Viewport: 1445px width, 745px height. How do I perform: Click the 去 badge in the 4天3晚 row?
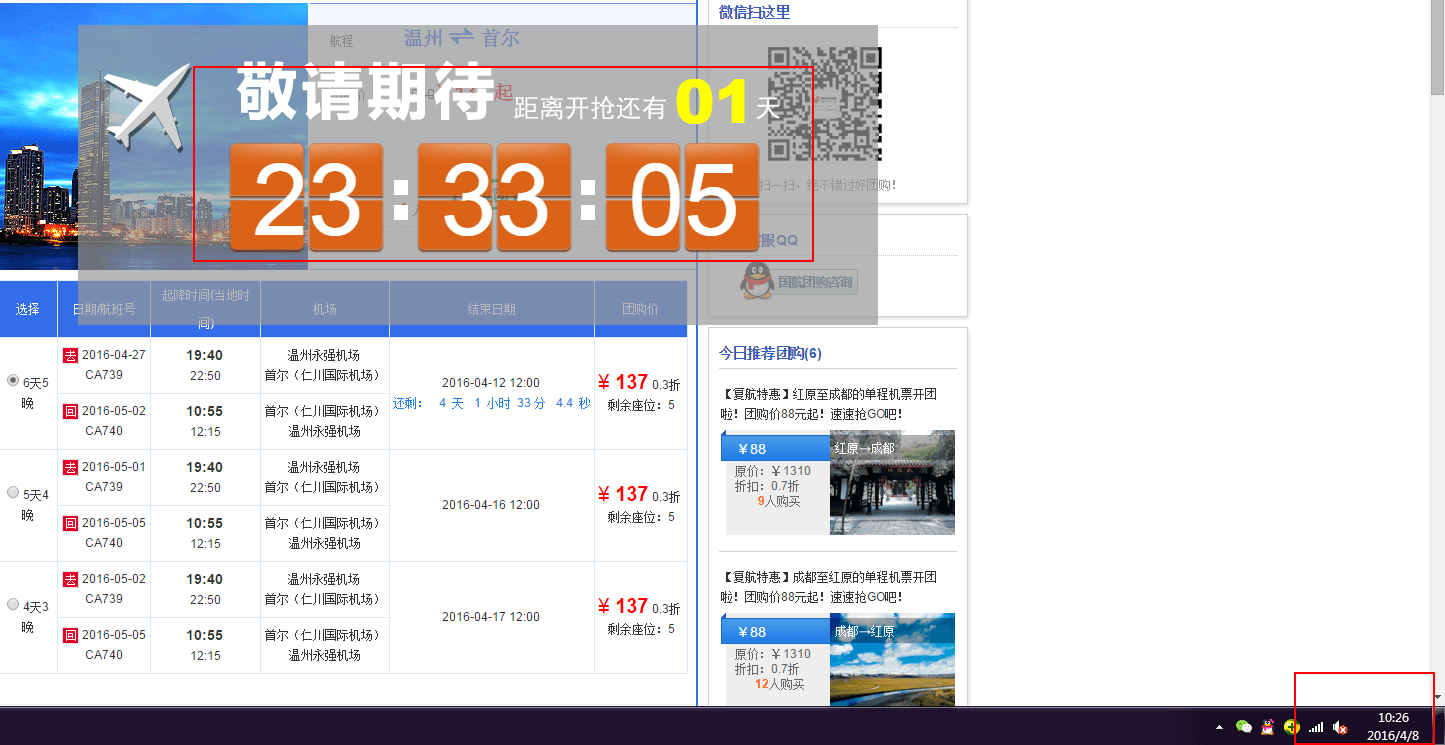(70, 579)
